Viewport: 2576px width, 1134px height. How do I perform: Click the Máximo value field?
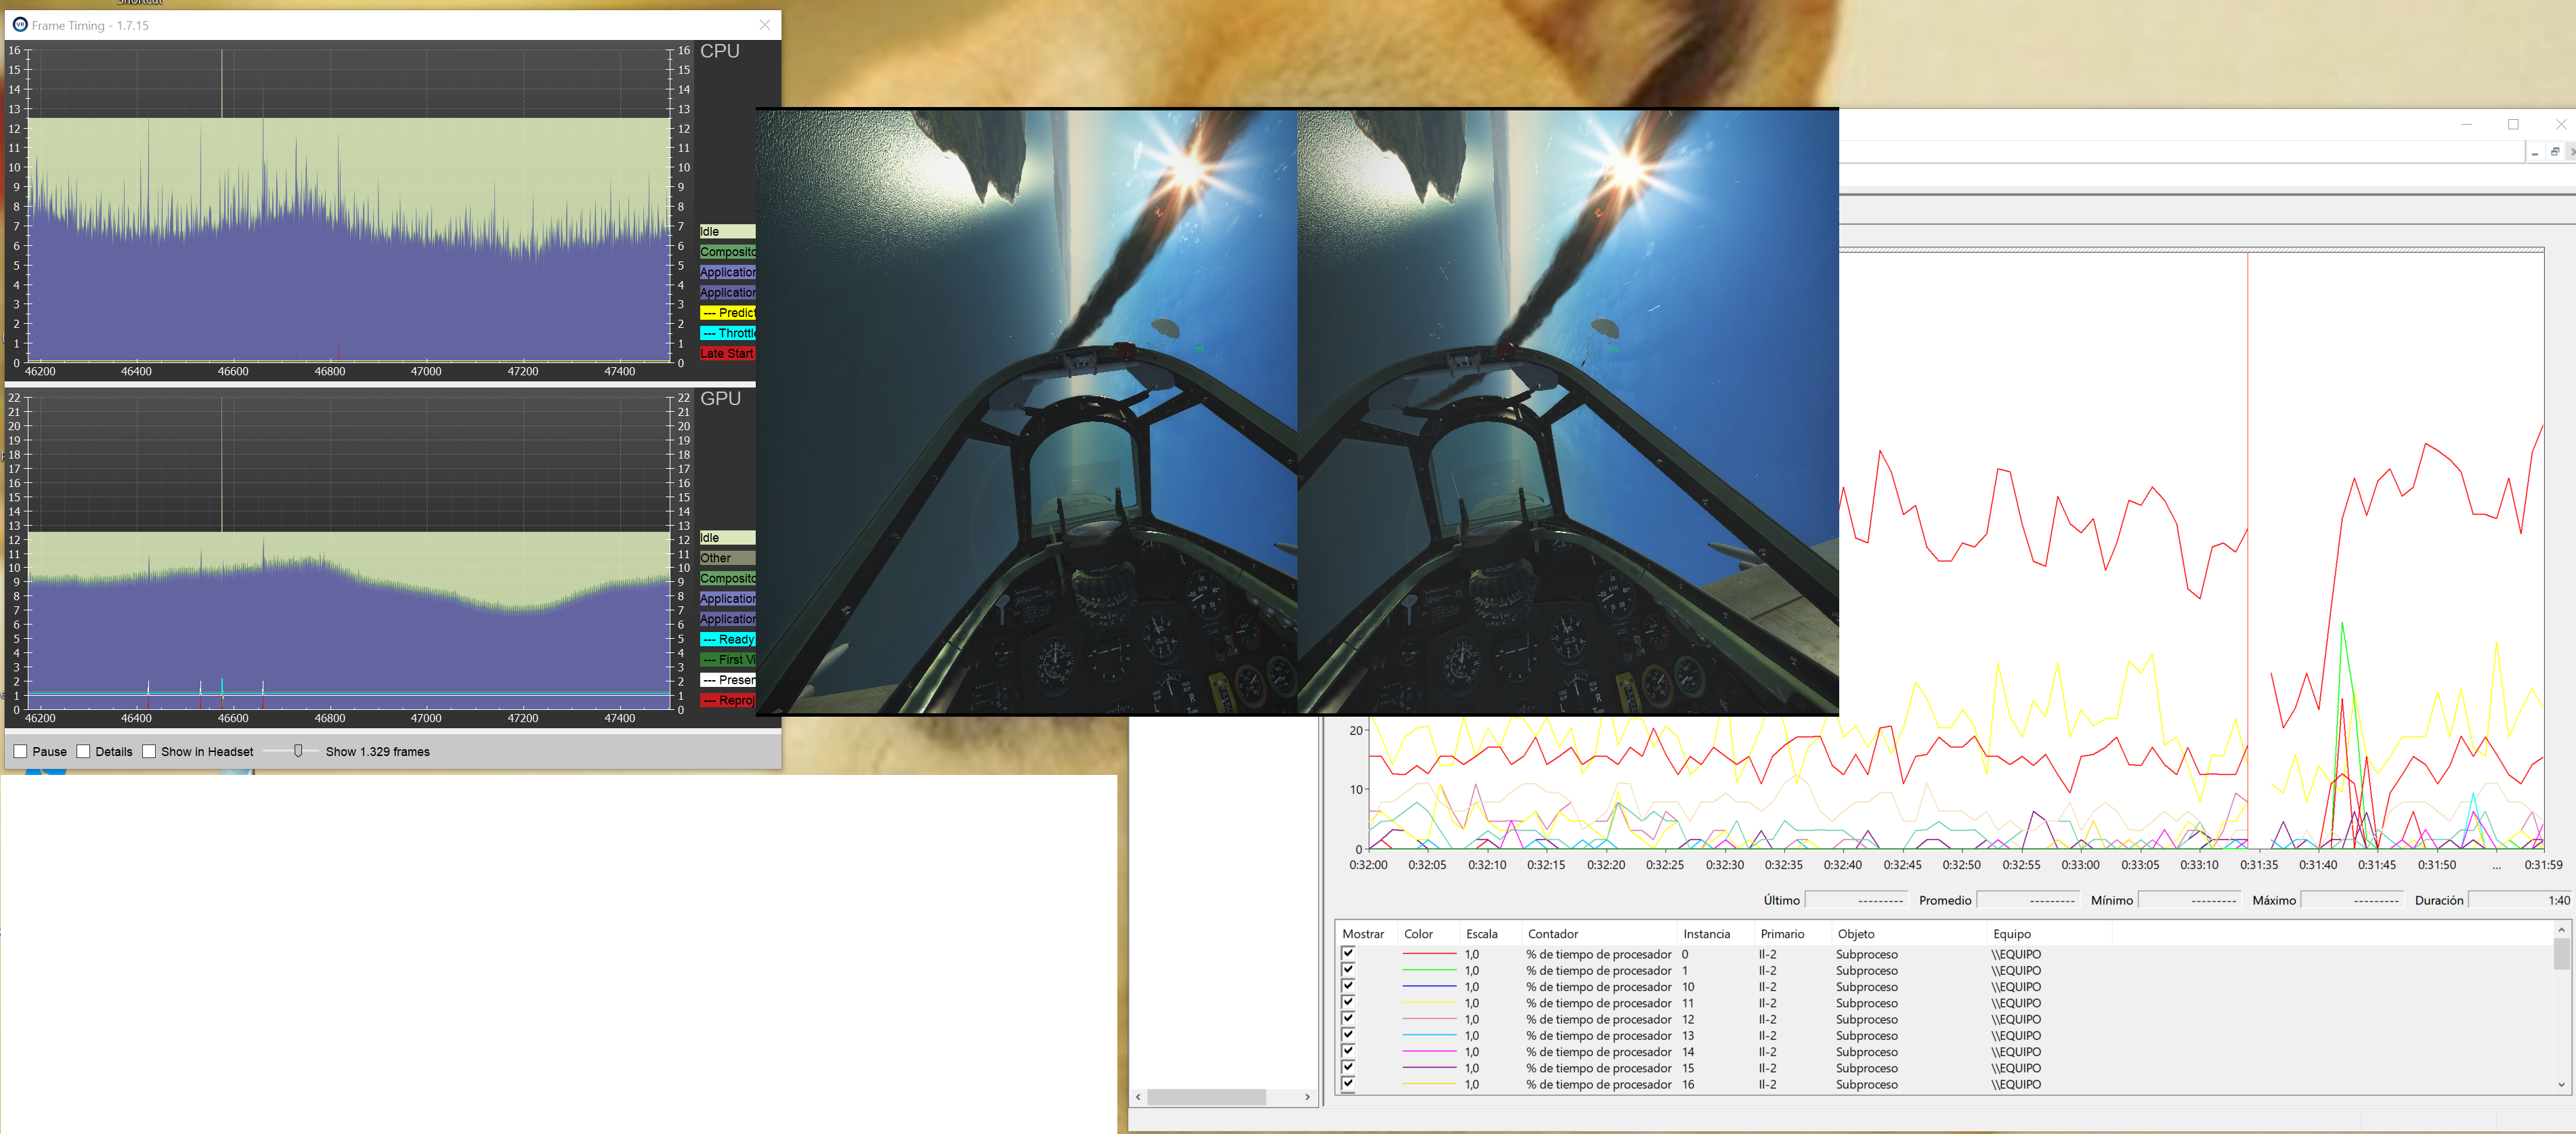pyautogui.click(x=2351, y=900)
